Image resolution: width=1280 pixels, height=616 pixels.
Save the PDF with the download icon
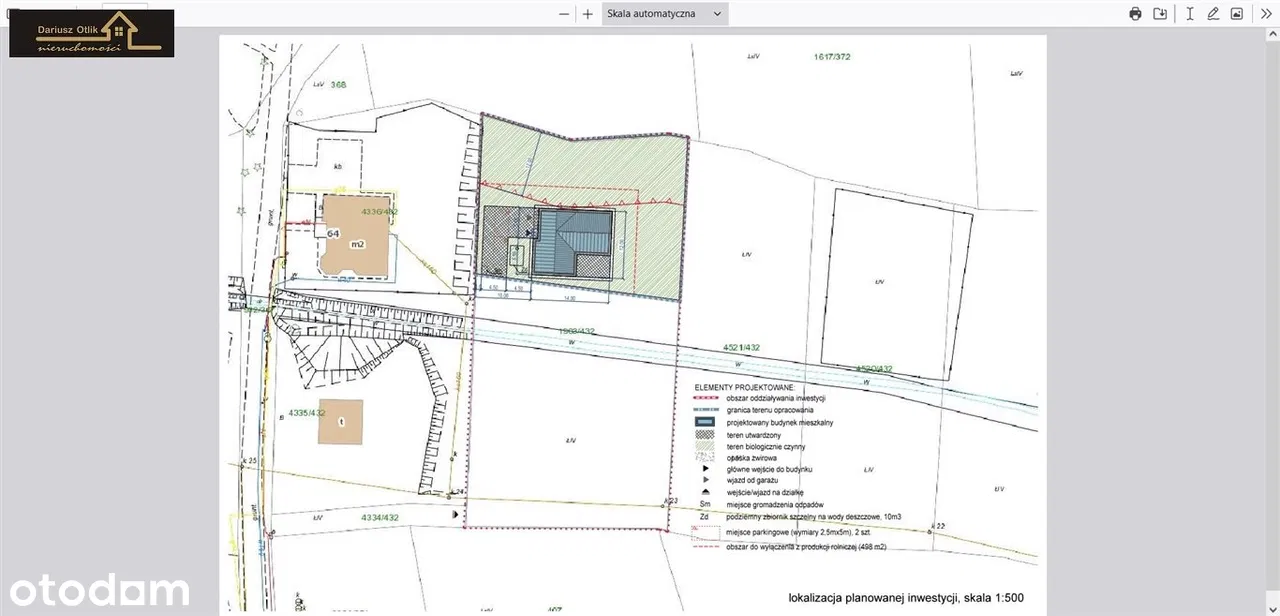[1160, 14]
